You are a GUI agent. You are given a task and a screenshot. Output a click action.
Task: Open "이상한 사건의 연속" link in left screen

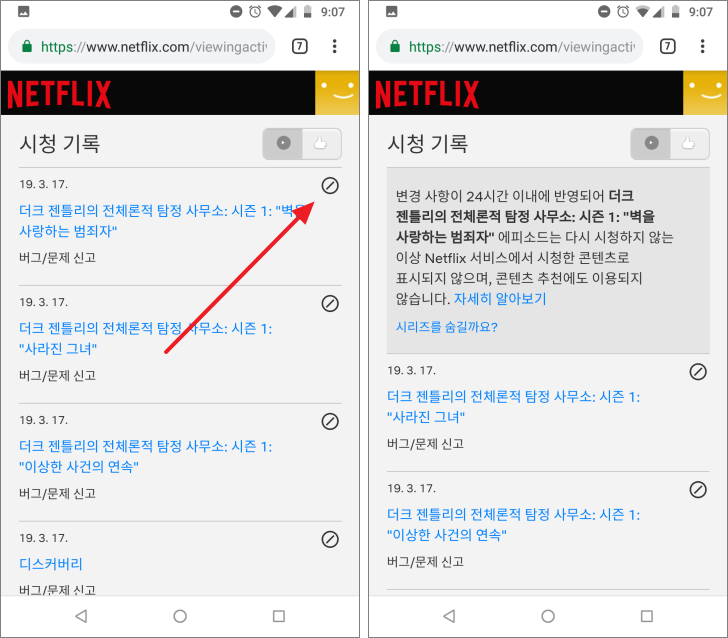pyautogui.click(x=145, y=456)
